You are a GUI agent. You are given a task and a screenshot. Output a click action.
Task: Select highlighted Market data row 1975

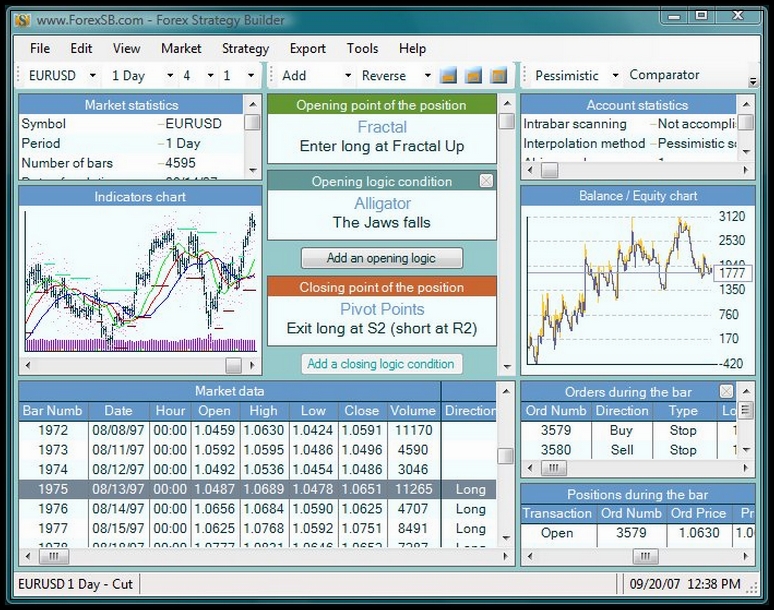(257, 489)
